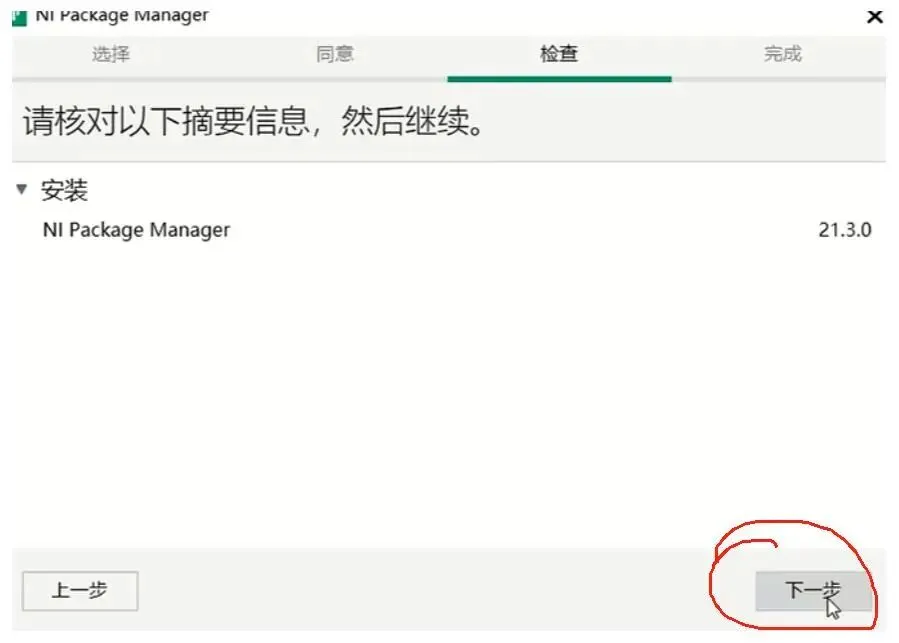Click the green progress bar under 检查
The width and height of the screenshot is (899, 643).
point(559,79)
